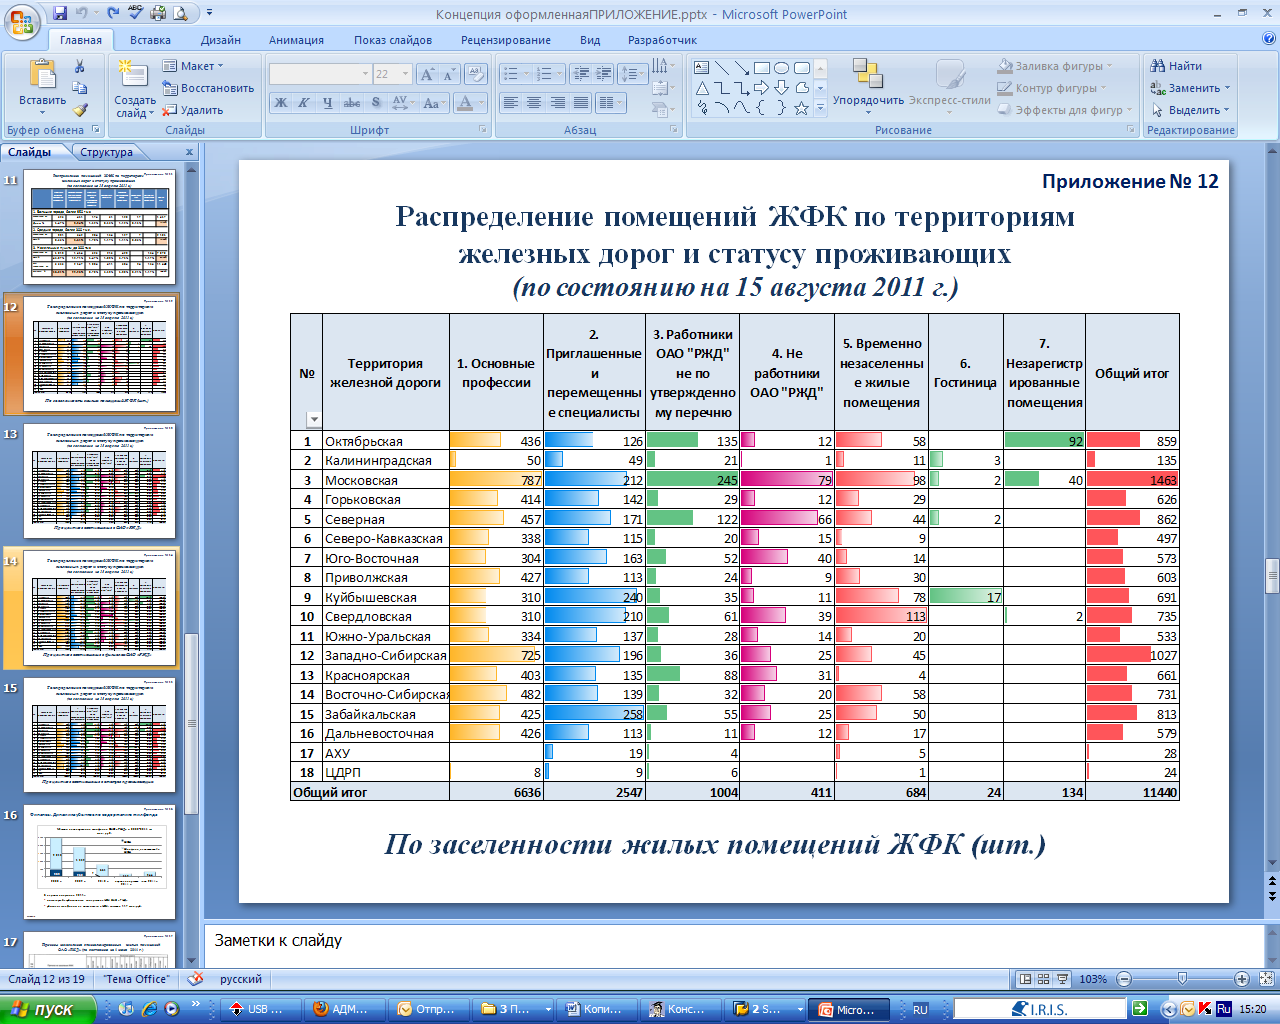
Task: Insert a text box shape
Action: point(701,68)
